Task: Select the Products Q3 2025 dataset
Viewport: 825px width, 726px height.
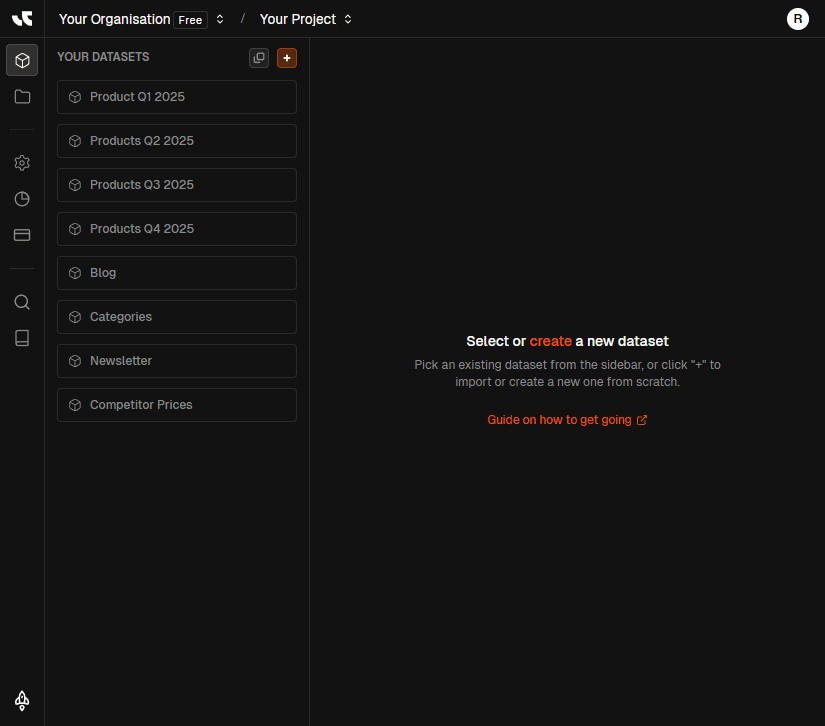Action: [x=176, y=185]
